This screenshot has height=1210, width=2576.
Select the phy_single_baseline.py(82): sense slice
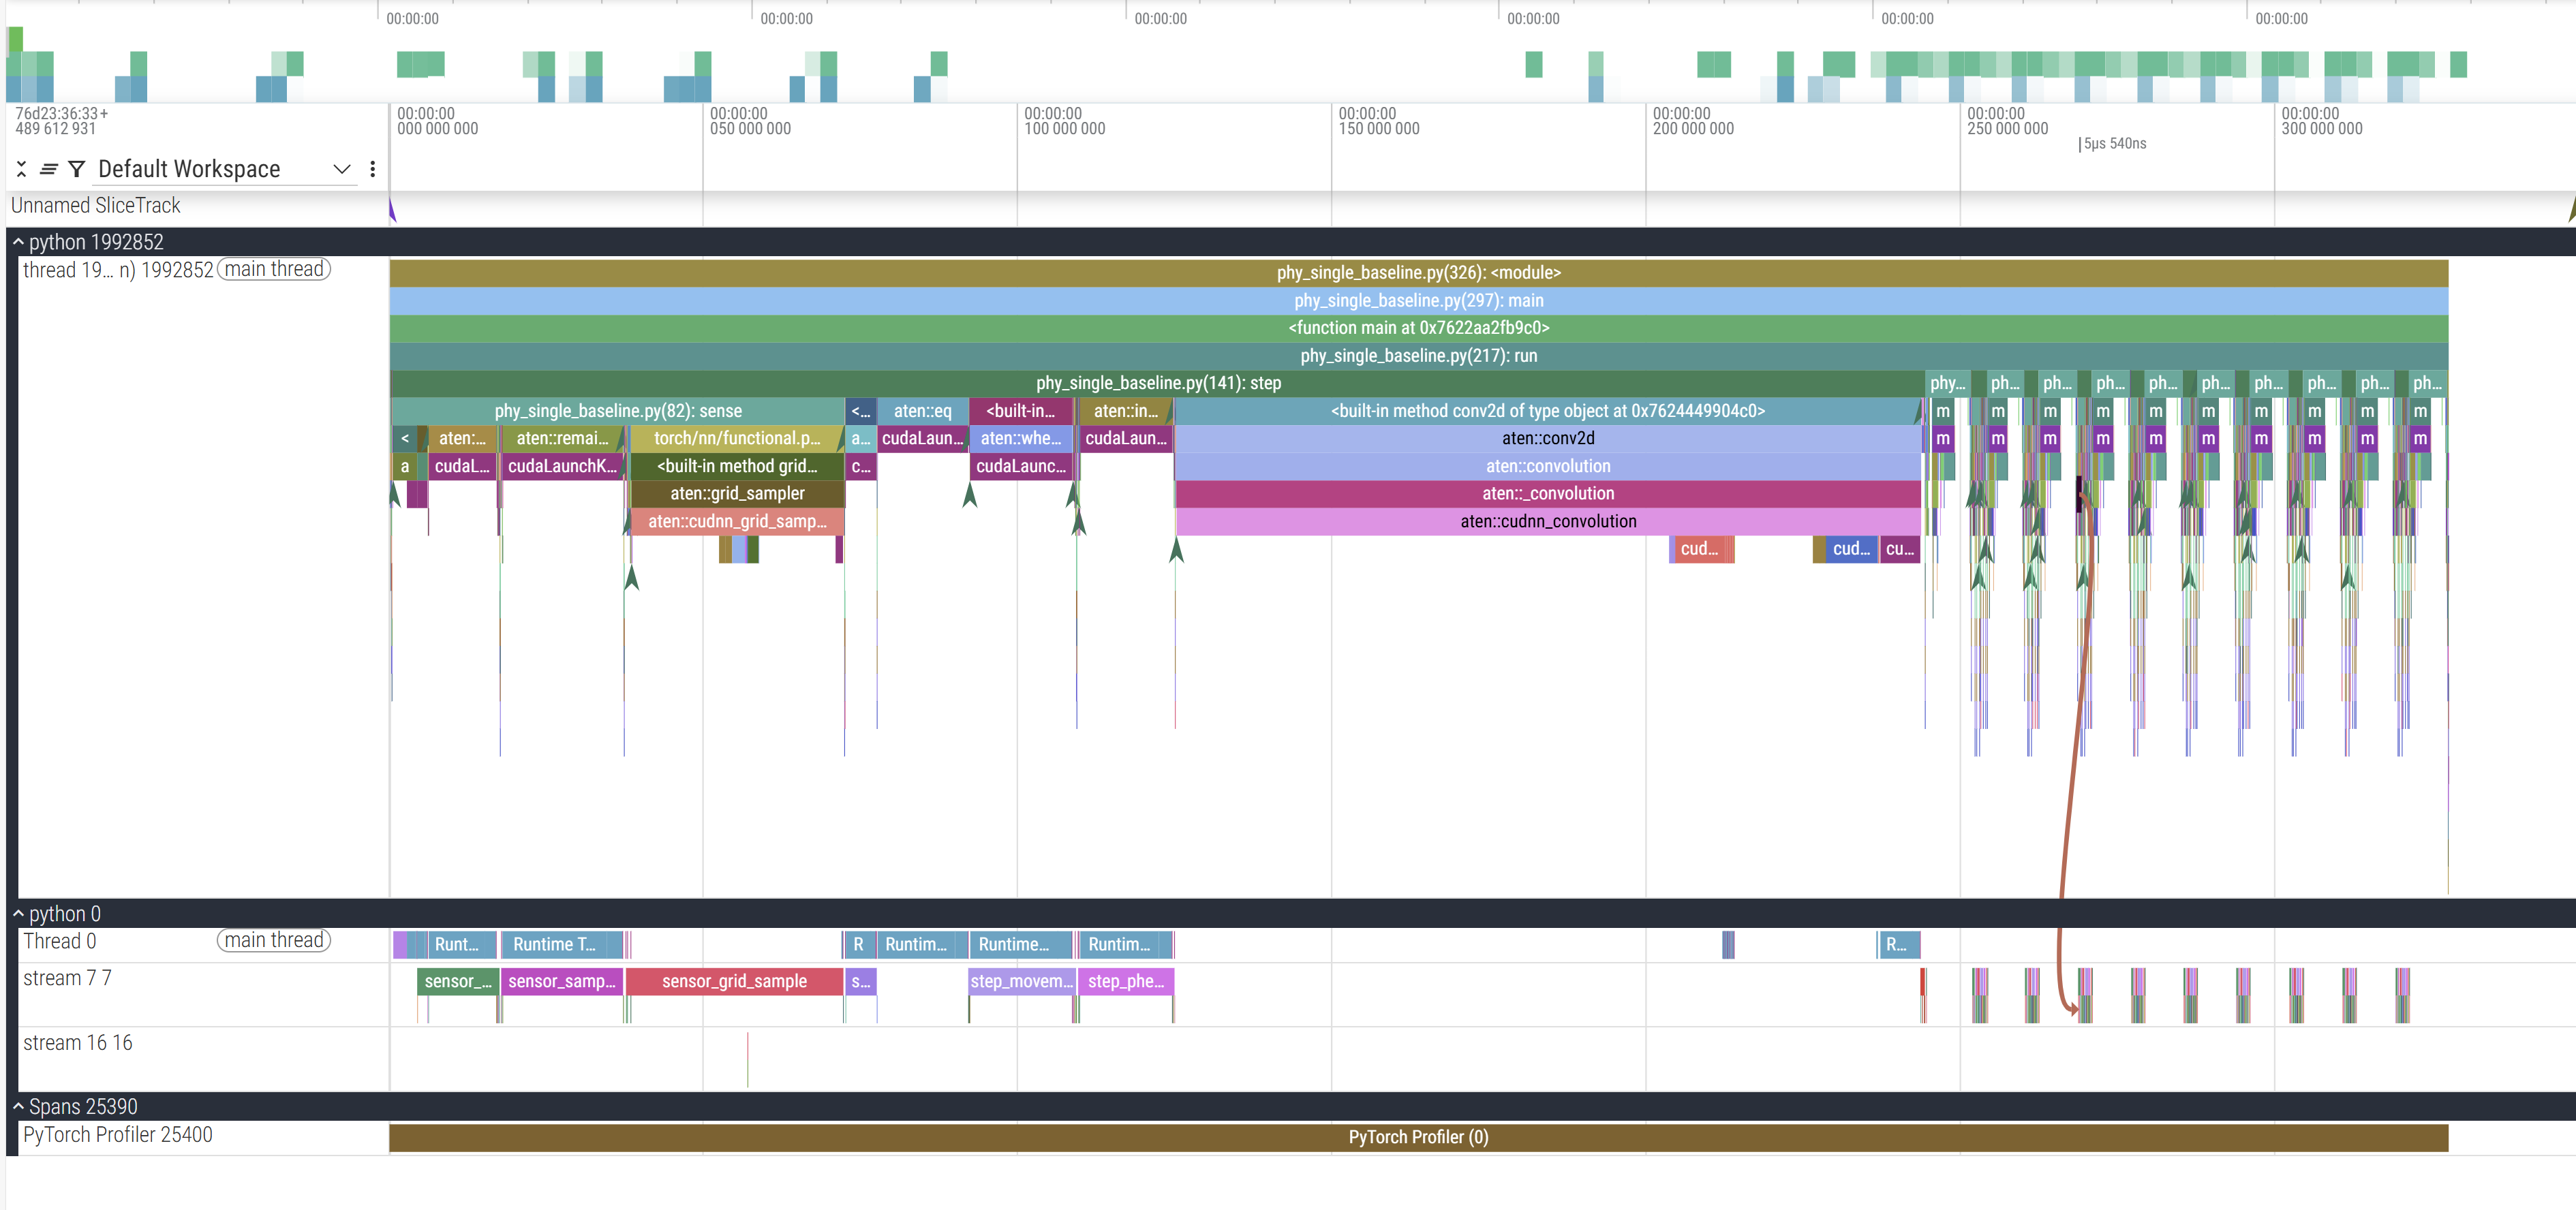[x=617, y=411]
